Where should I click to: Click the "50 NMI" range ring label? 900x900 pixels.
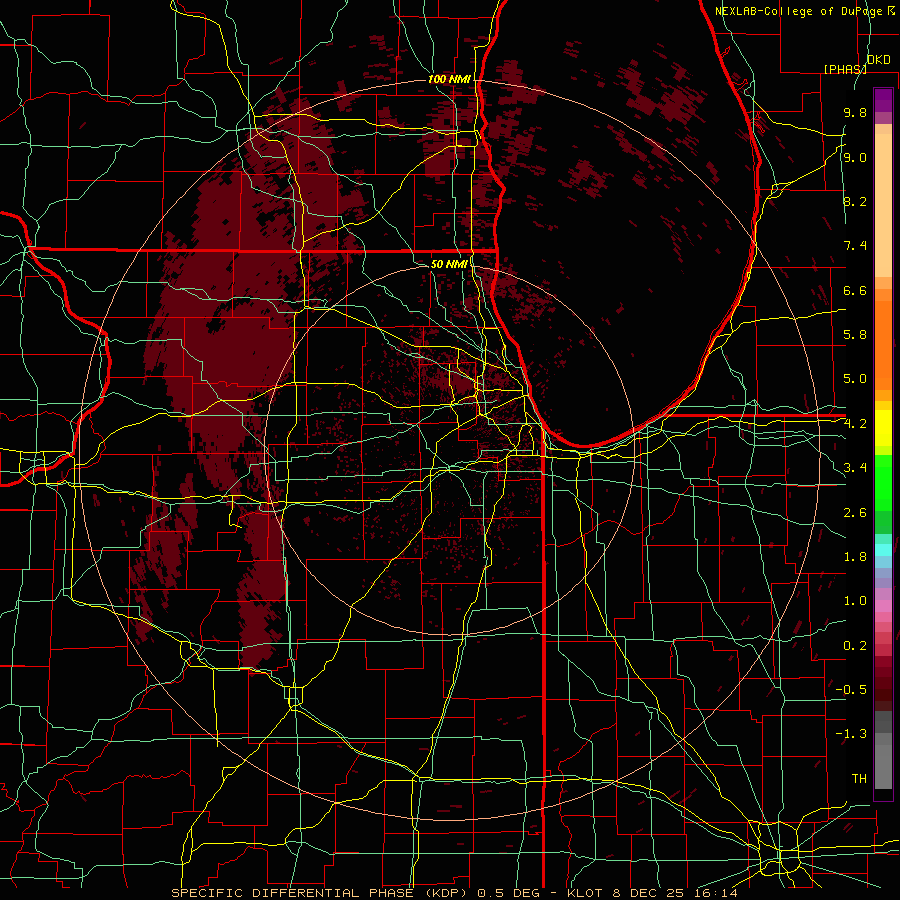pyautogui.click(x=449, y=265)
